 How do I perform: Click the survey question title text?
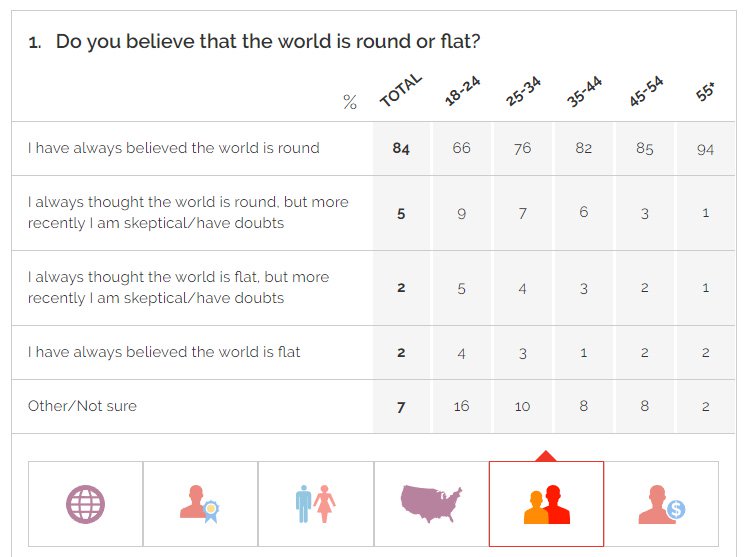[x=268, y=42]
